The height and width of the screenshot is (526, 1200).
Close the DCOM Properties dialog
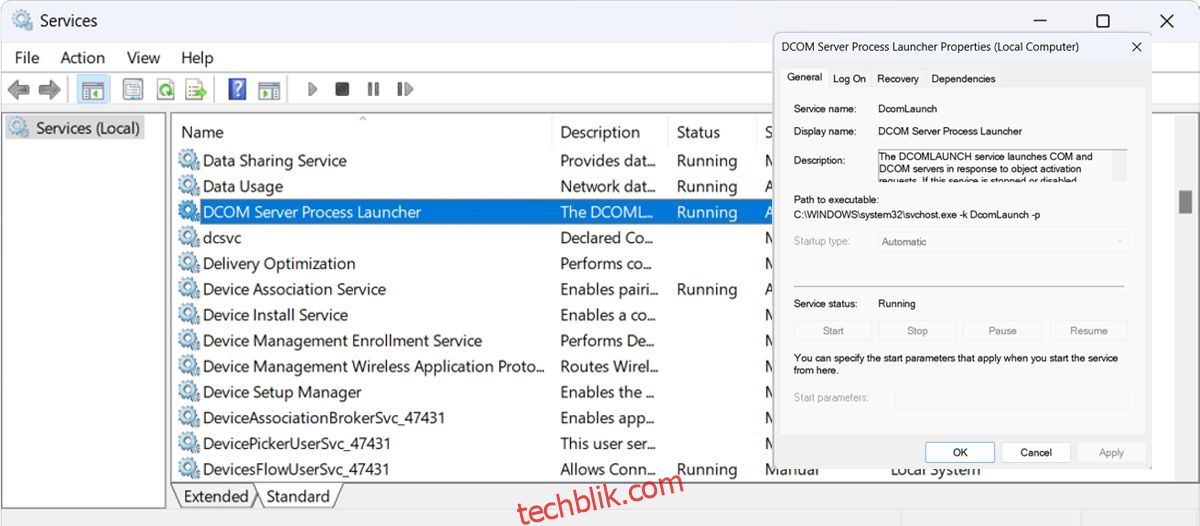(1137, 47)
